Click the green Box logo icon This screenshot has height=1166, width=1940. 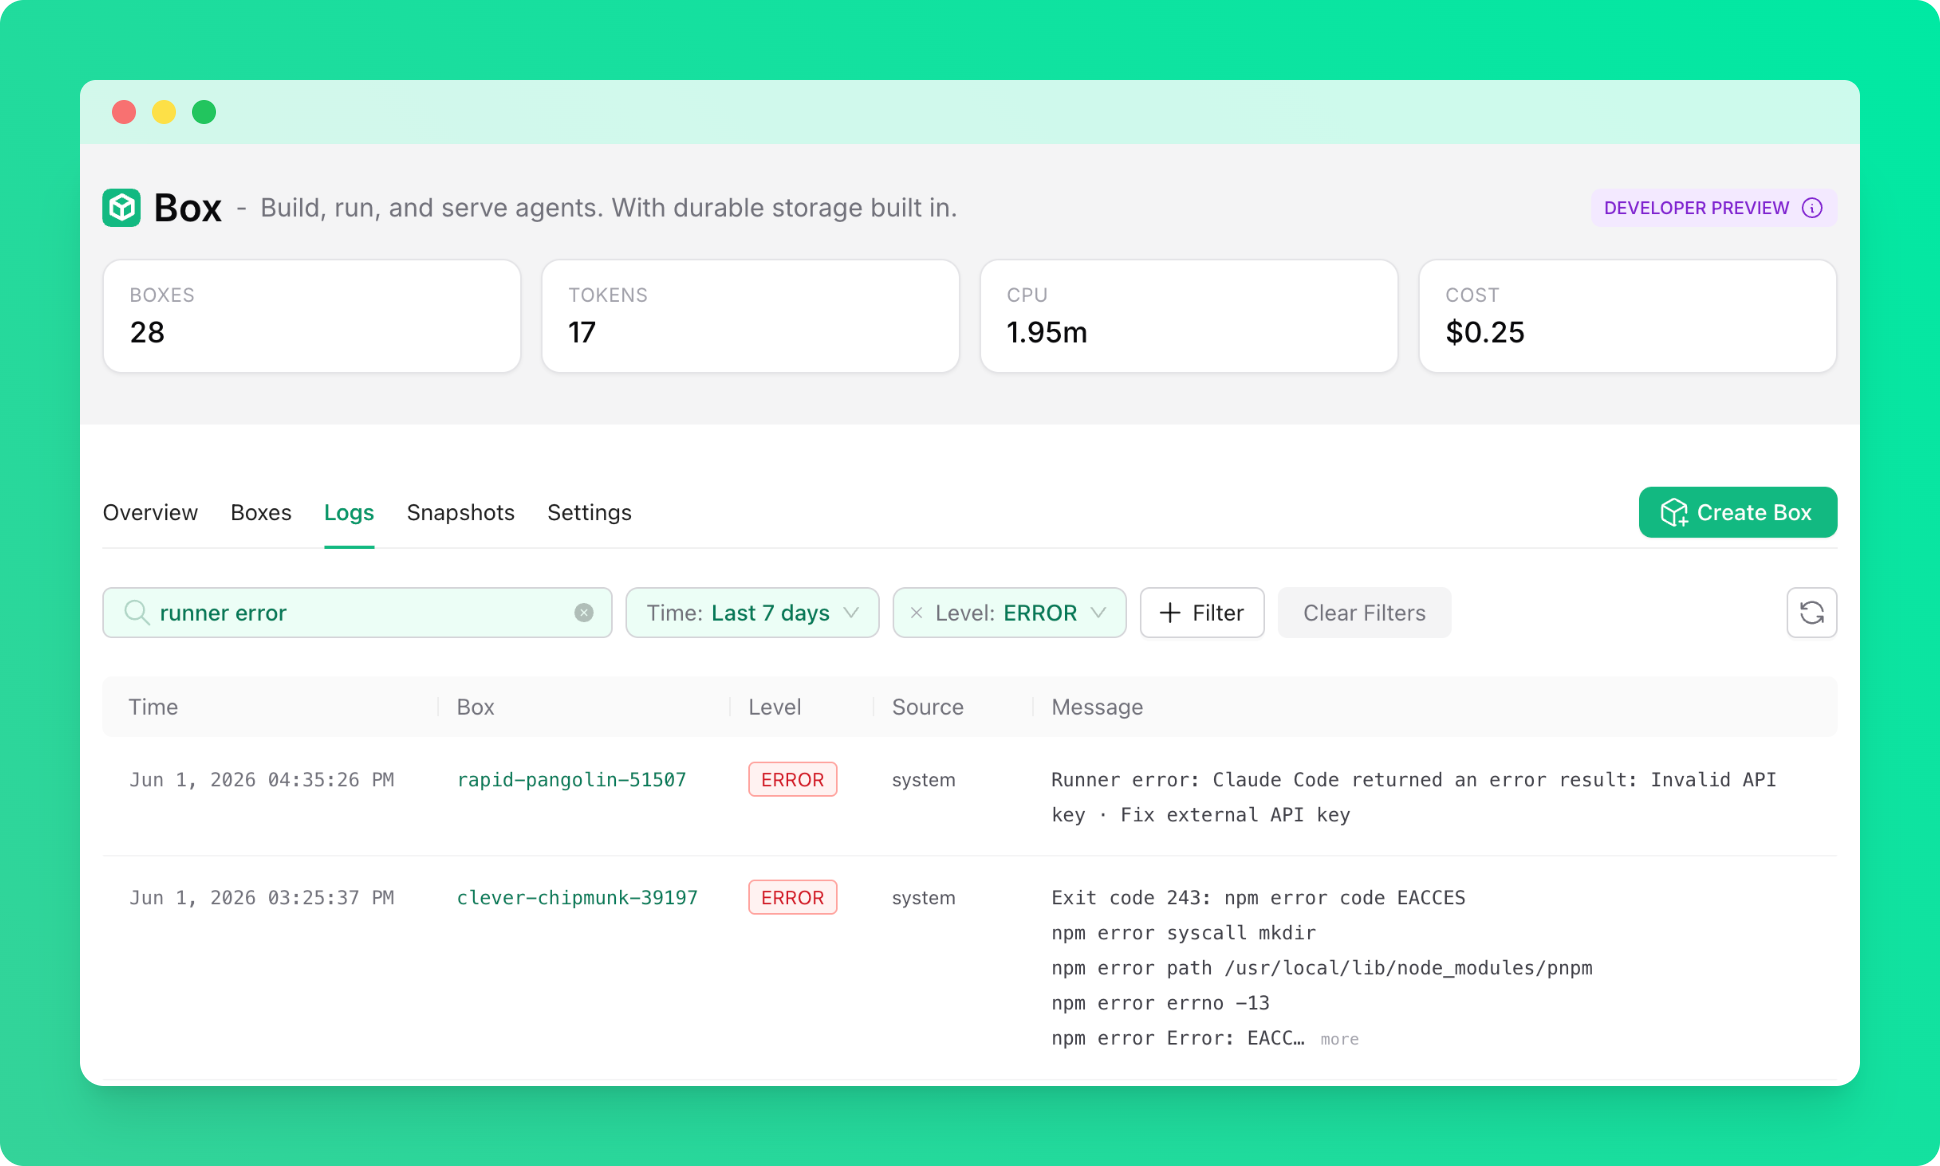[x=122, y=208]
